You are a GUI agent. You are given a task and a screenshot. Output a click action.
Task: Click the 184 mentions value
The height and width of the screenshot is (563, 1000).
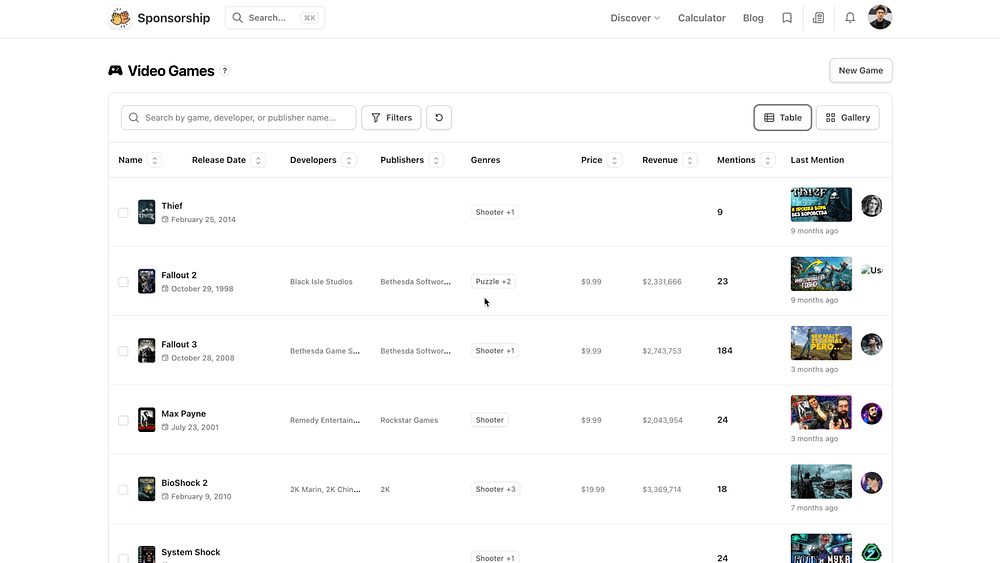click(x=724, y=351)
